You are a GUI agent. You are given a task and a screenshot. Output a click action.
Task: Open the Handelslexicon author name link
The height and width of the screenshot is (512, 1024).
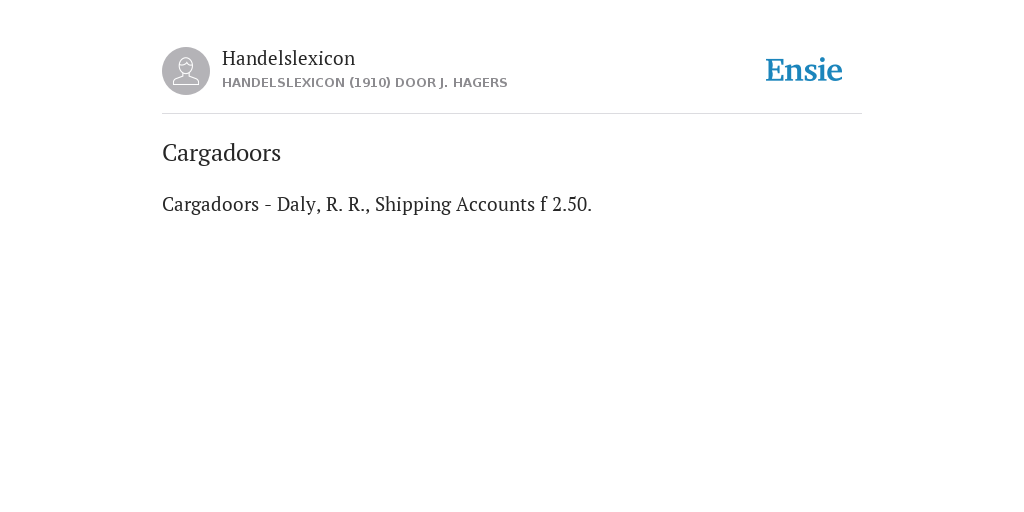coord(289,58)
